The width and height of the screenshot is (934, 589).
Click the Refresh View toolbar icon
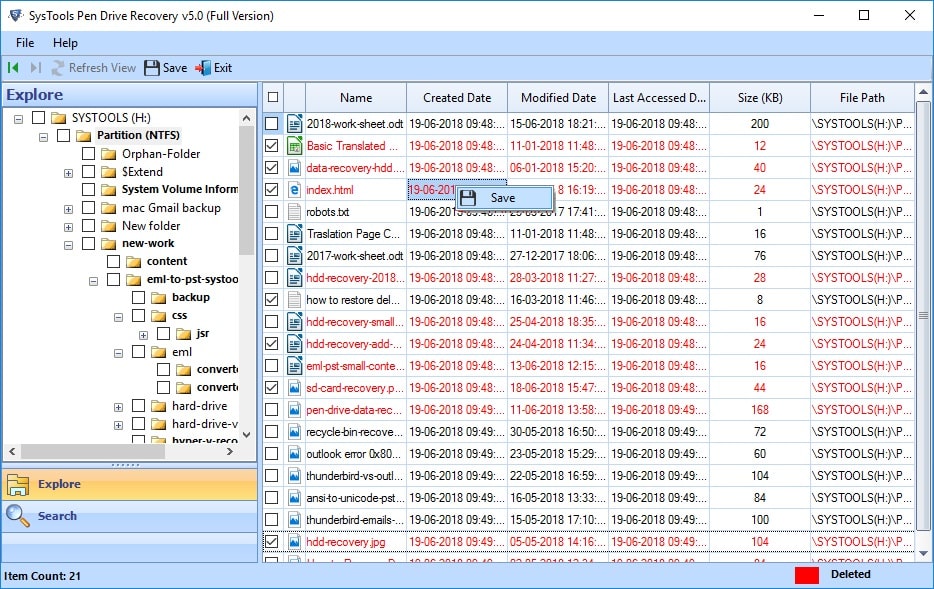tap(59, 68)
